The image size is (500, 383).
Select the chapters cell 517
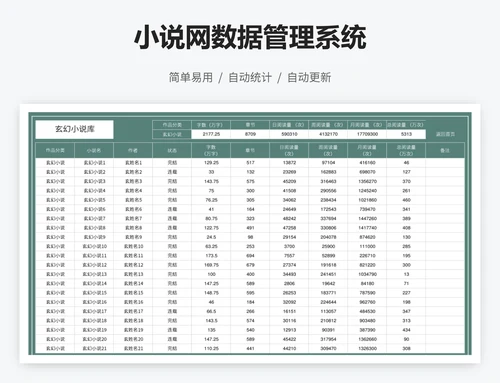coord(250,163)
